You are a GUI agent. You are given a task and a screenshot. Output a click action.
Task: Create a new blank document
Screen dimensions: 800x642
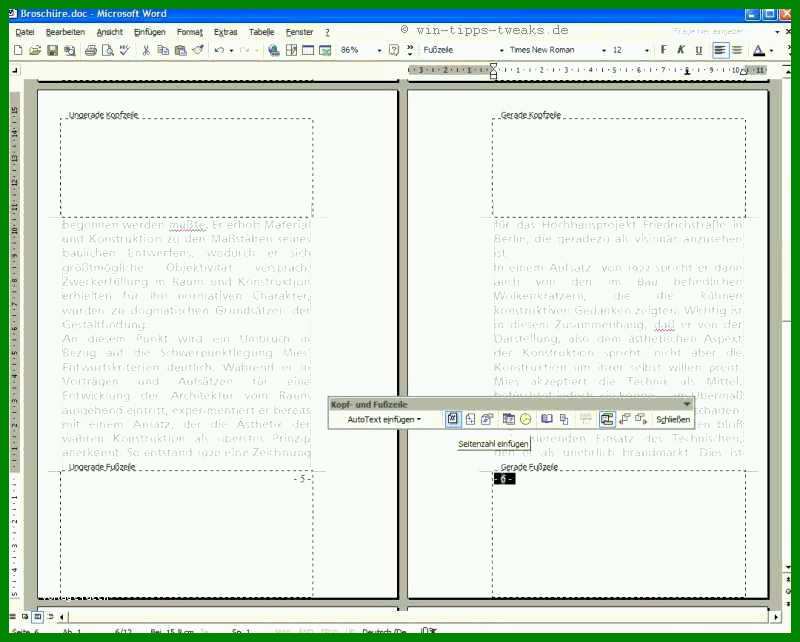tap(18, 50)
